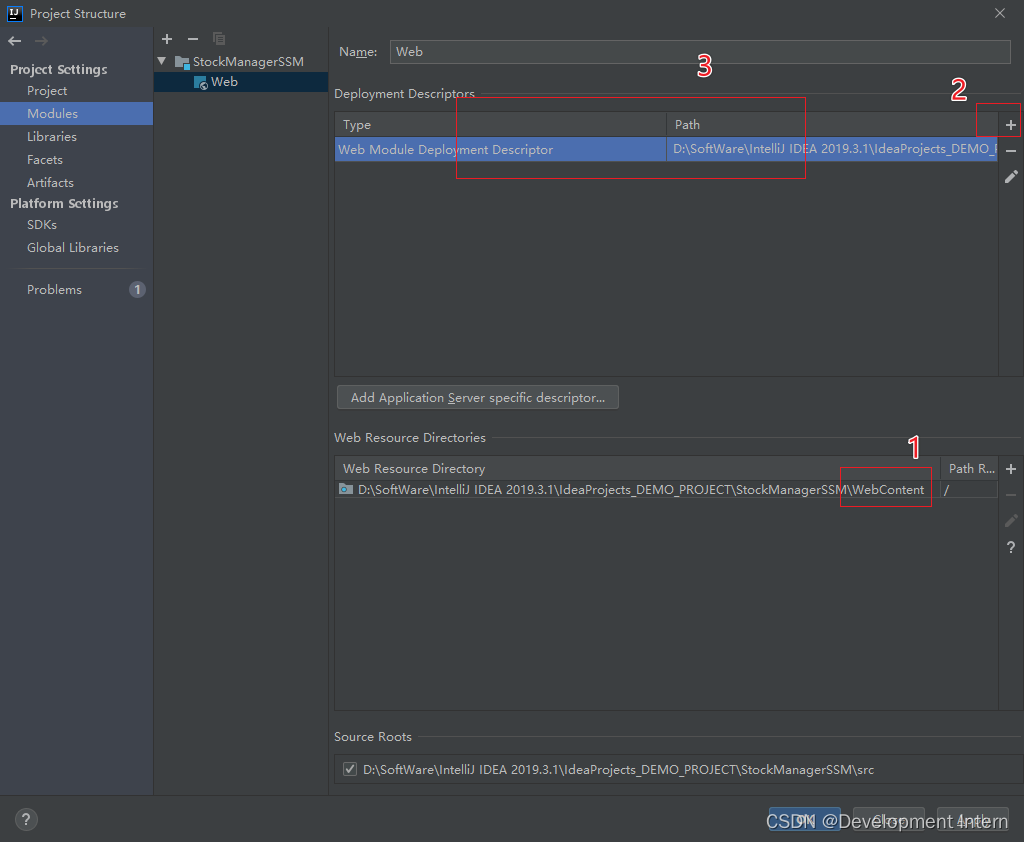Edit the deployment descriptor with the pencil icon
Screen dimensions: 1024x842
click(1011, 176)
